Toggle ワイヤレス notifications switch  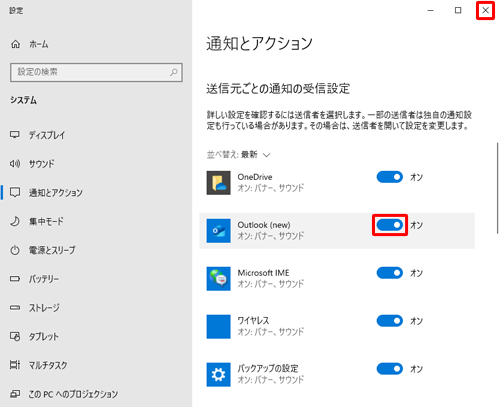[390, 321]
